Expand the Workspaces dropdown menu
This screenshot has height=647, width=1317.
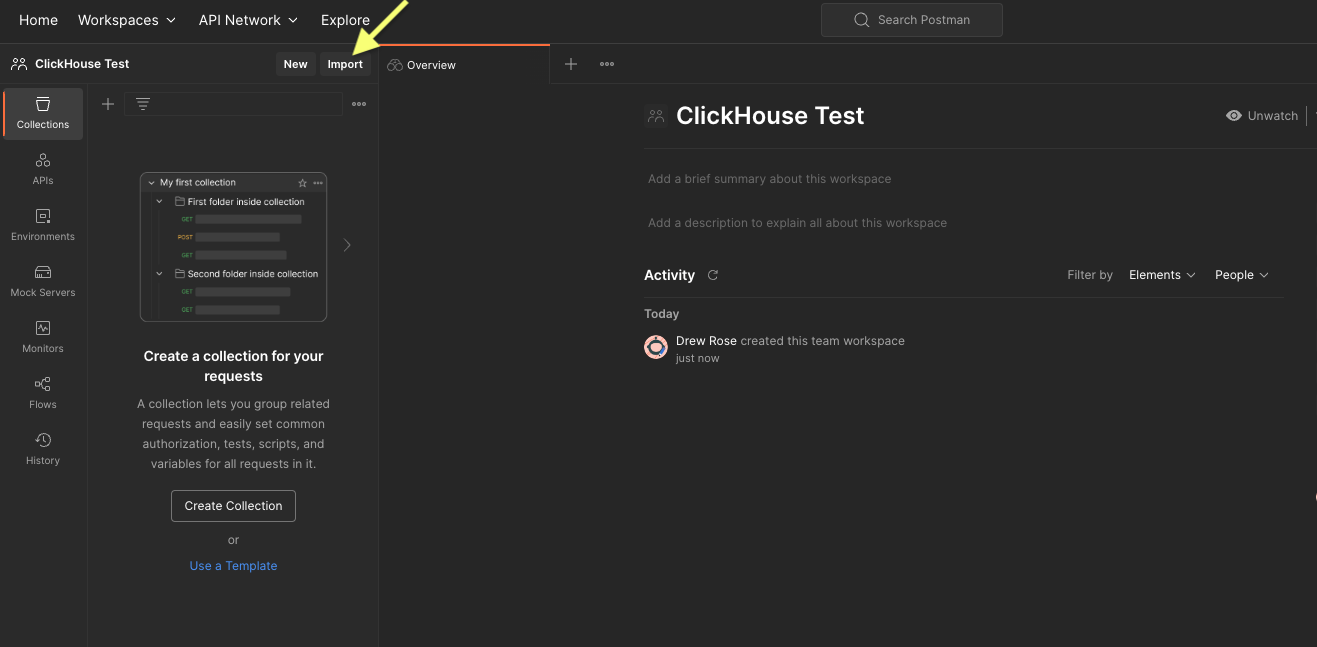point(127,20)
